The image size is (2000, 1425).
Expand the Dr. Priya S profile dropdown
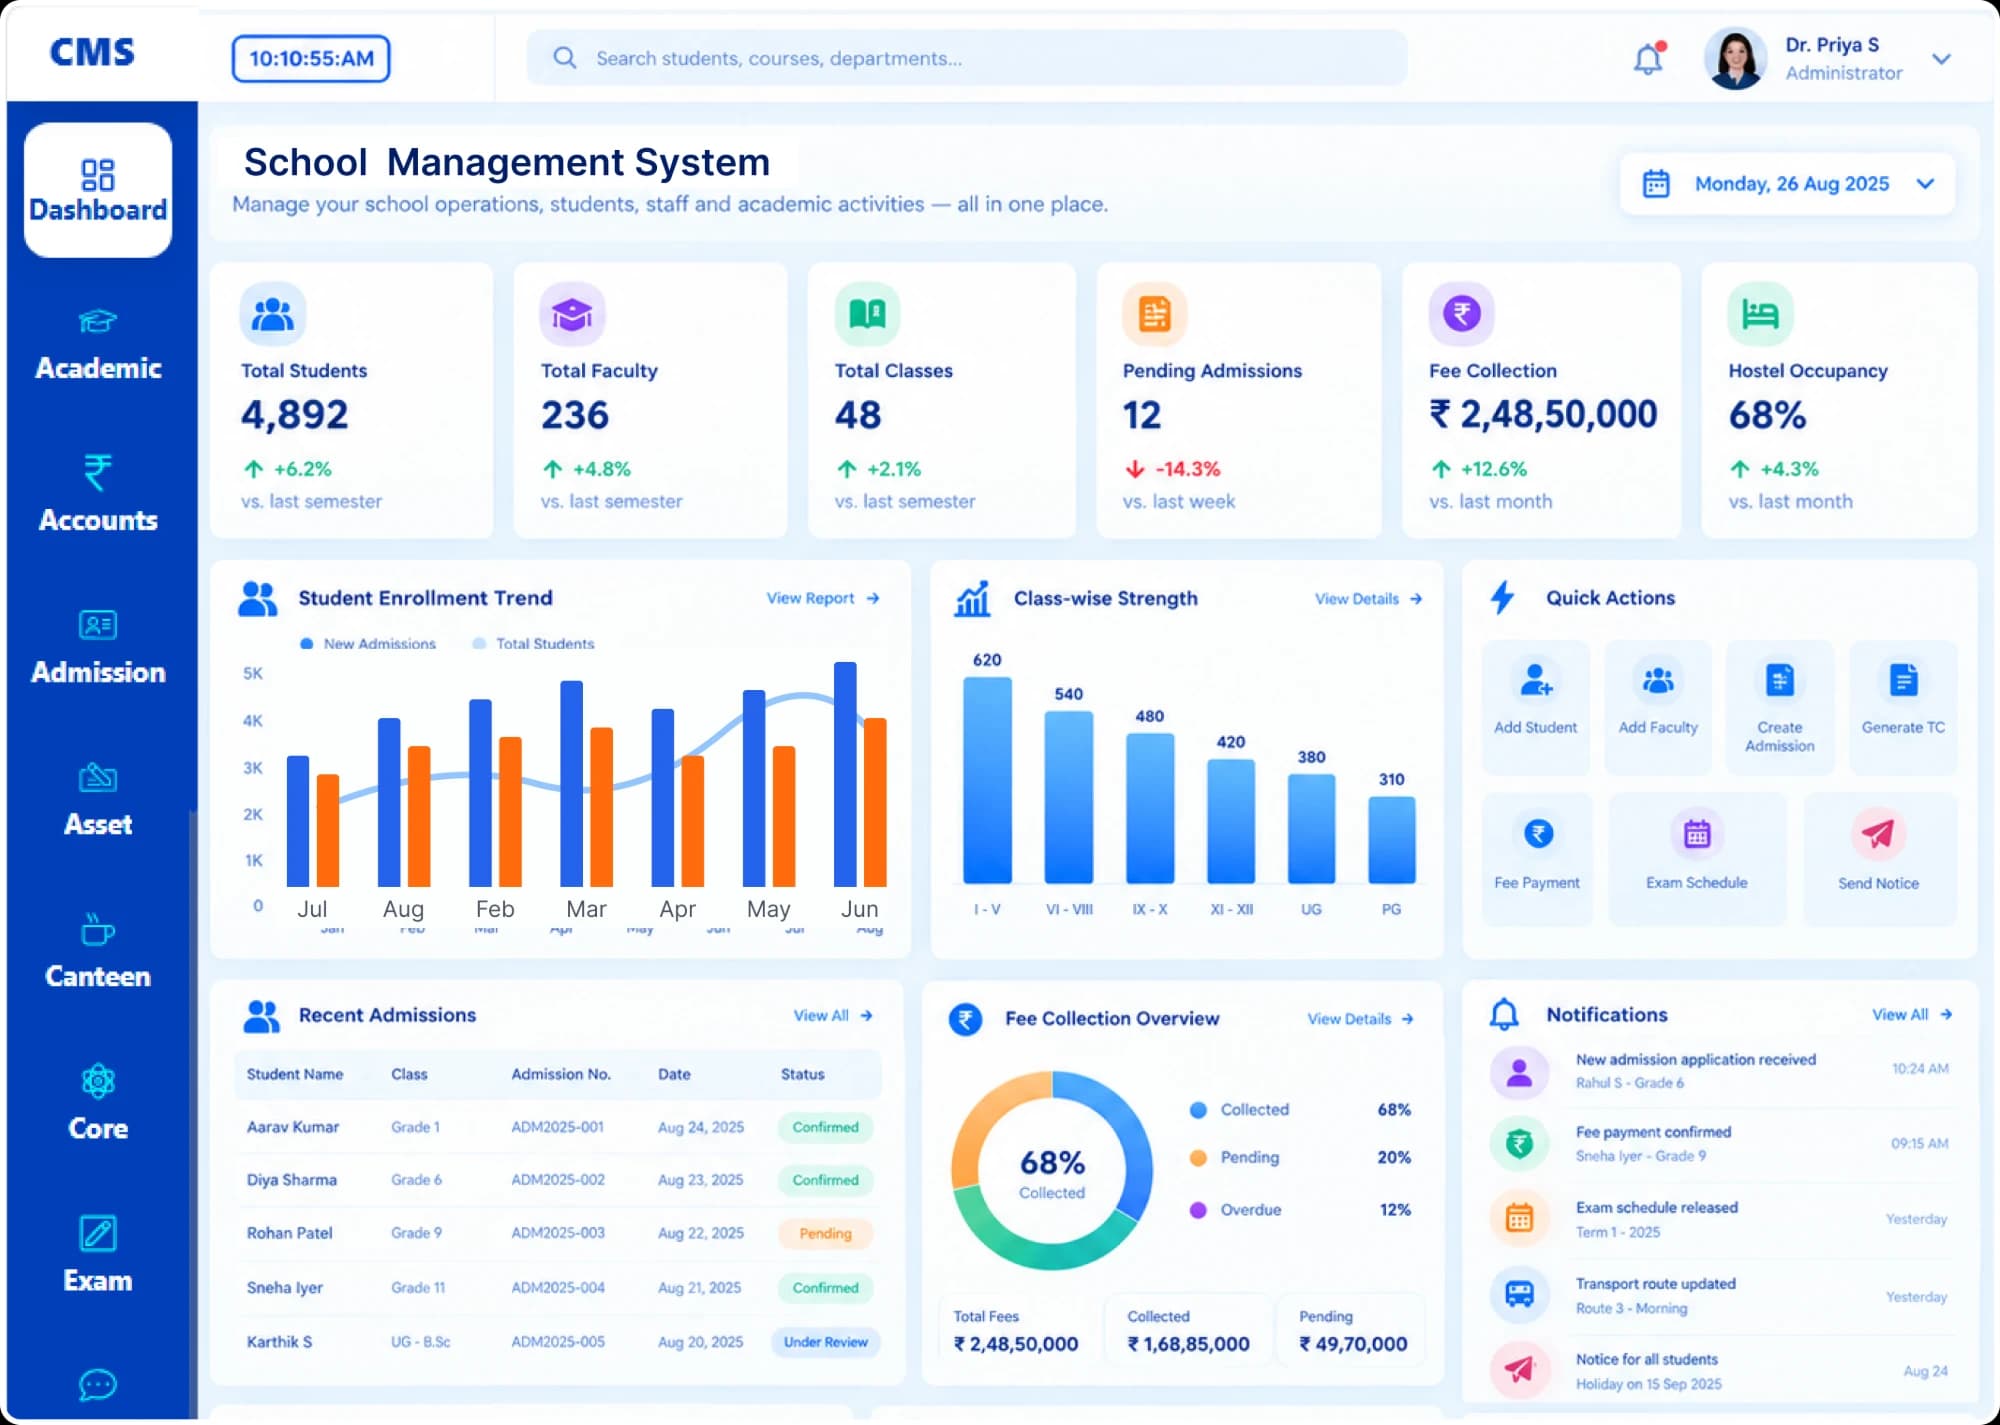(x=1941, y=59)
